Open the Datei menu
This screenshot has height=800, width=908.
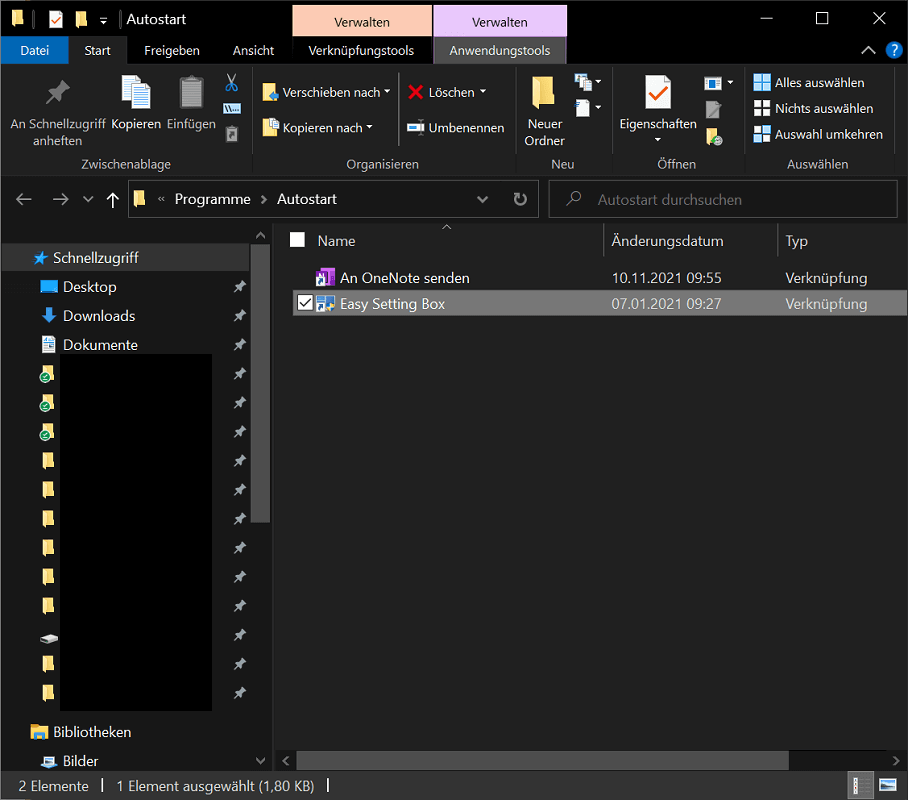35,50
